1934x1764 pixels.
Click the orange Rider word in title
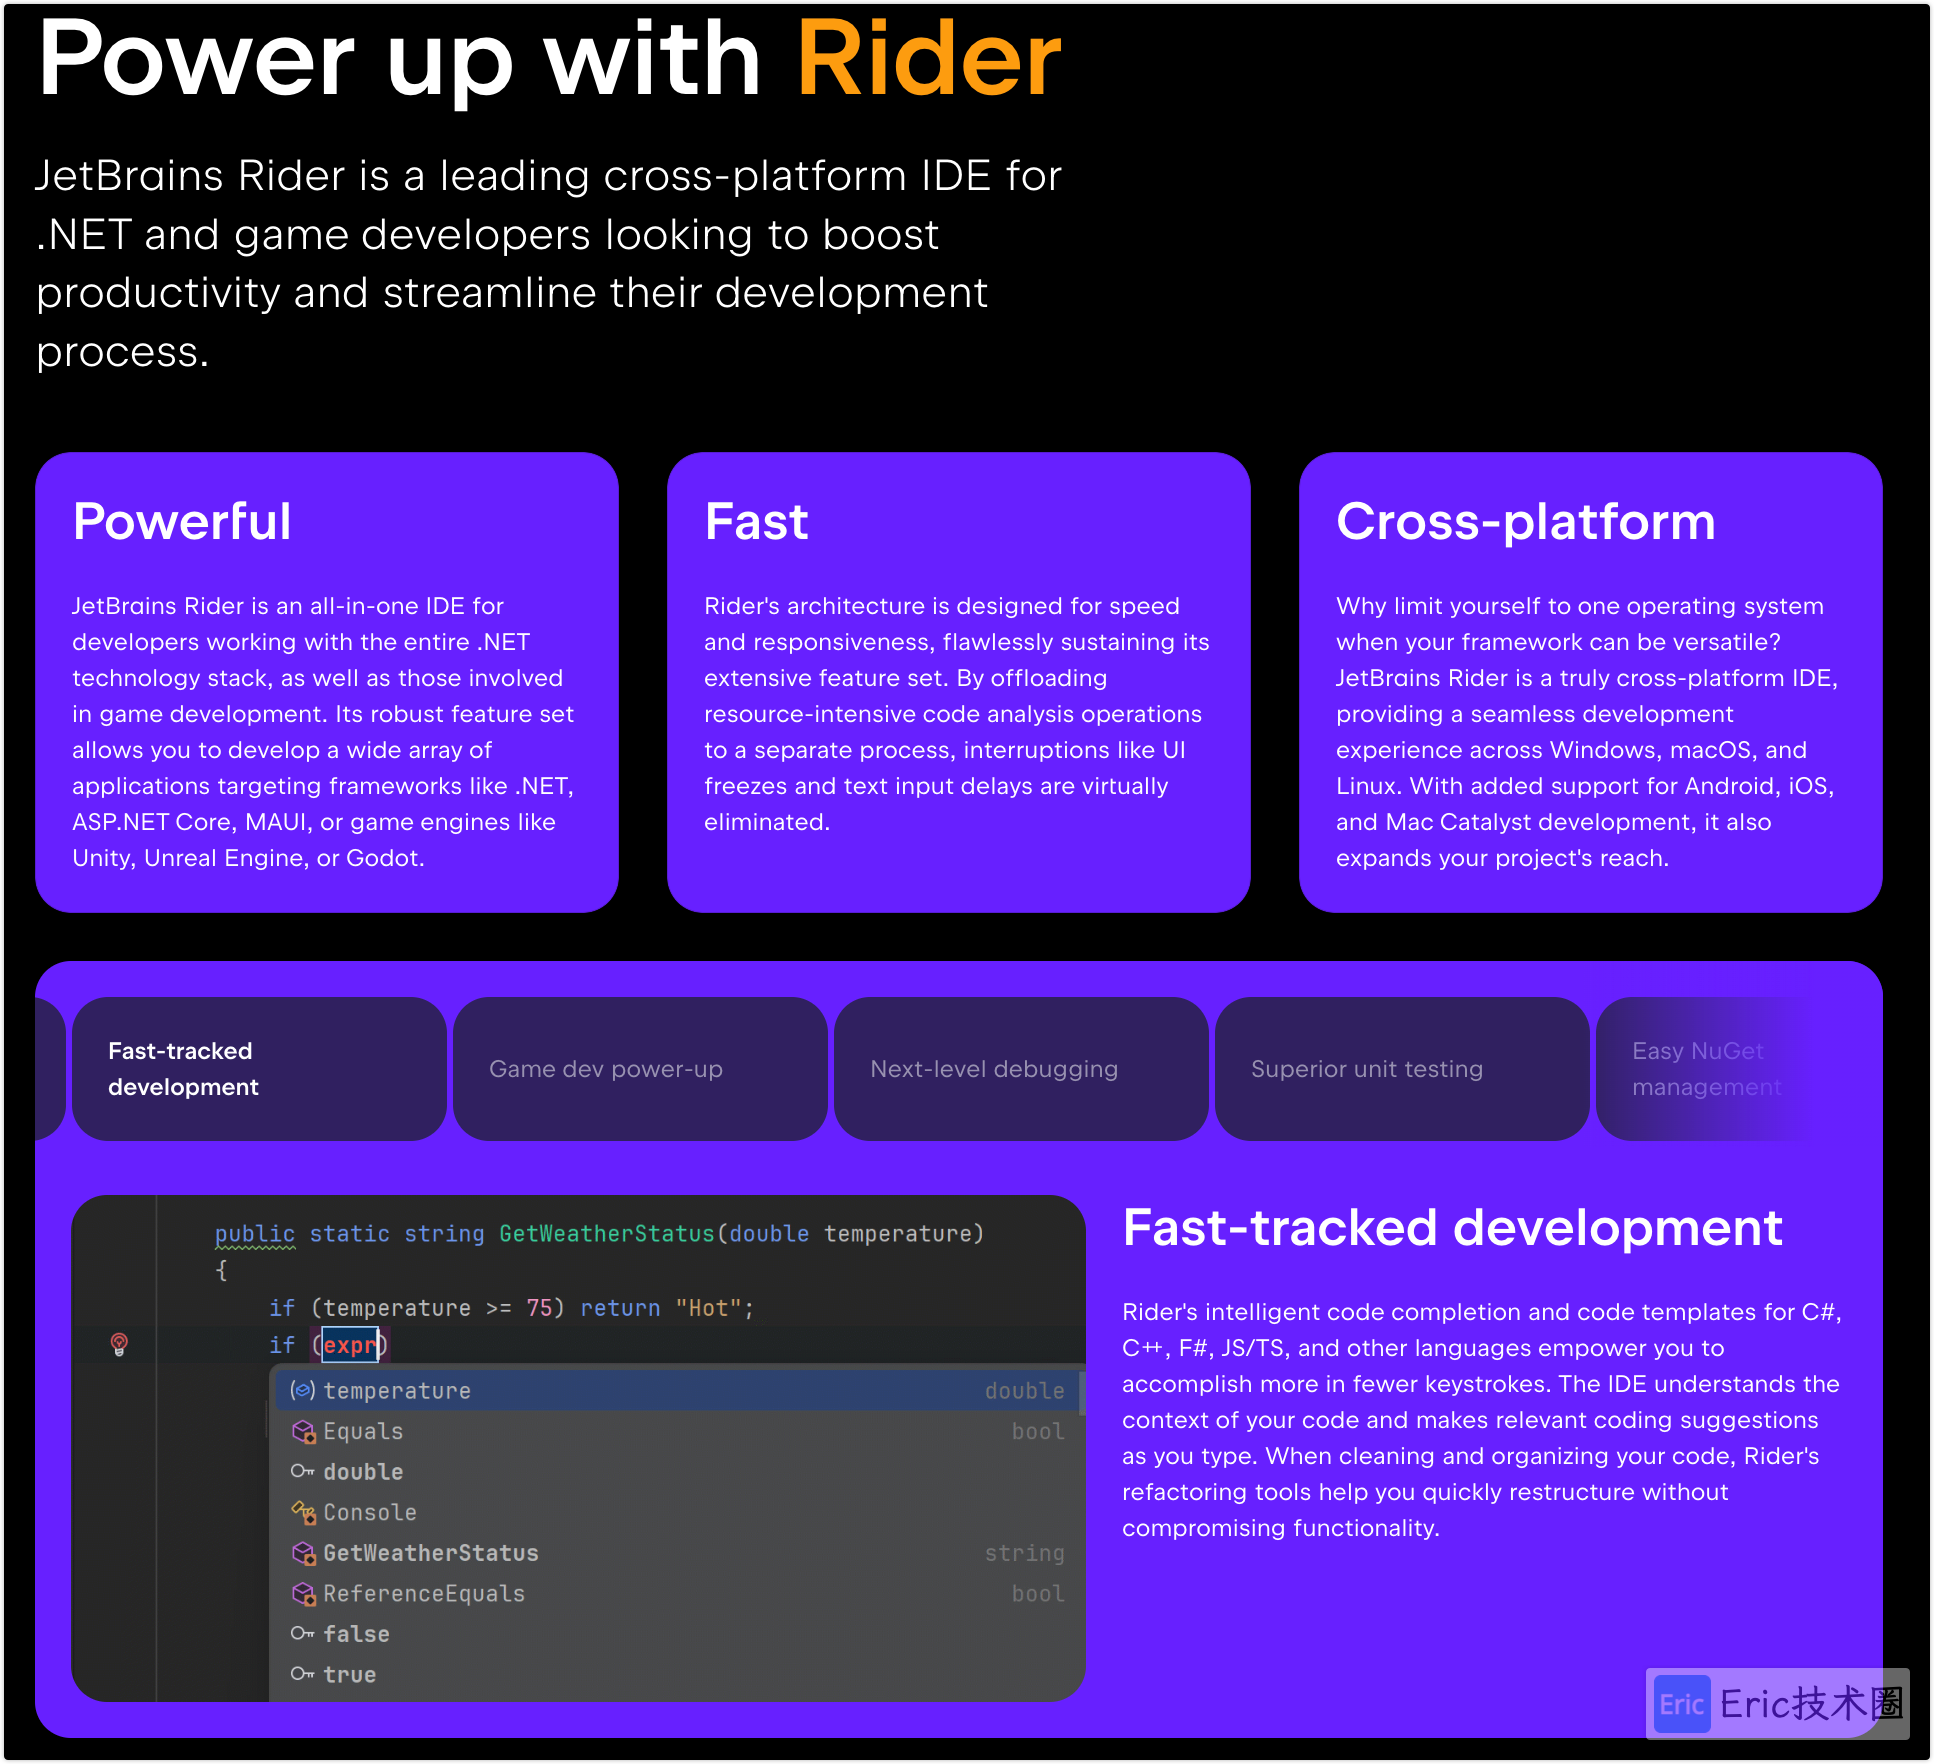(x=928, y=59)
